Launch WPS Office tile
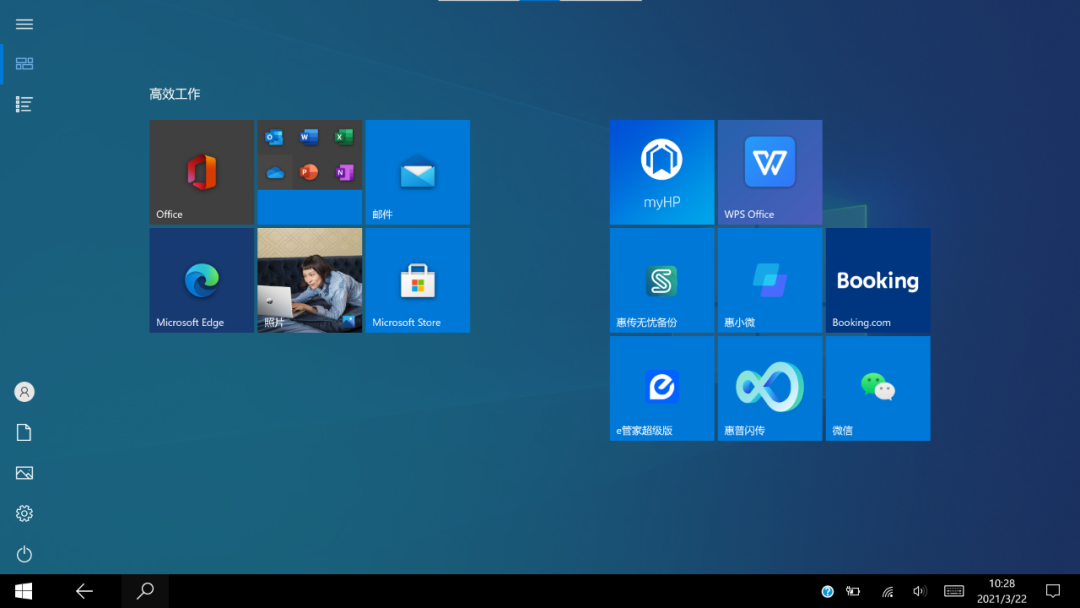The height and width of the screenshot is (608, 1080). click(770, 172)
